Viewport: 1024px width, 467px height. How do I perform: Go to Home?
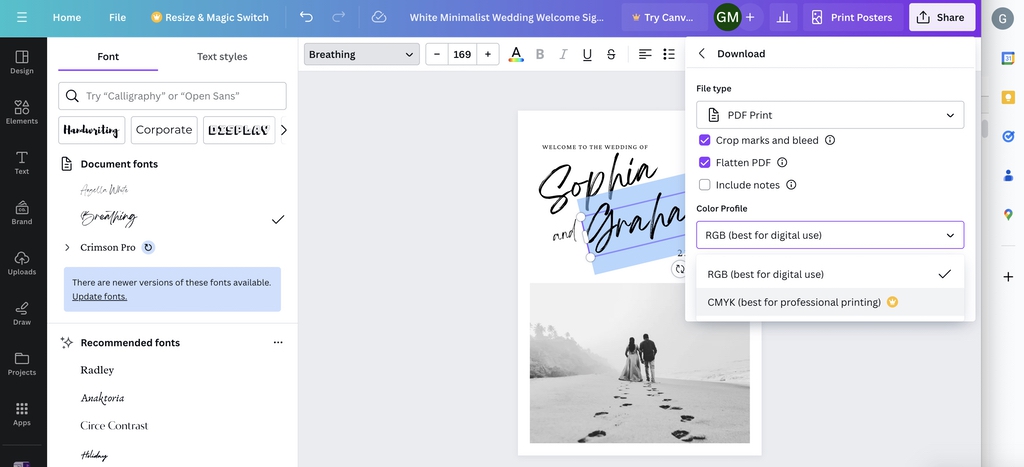tap(67, 18)
